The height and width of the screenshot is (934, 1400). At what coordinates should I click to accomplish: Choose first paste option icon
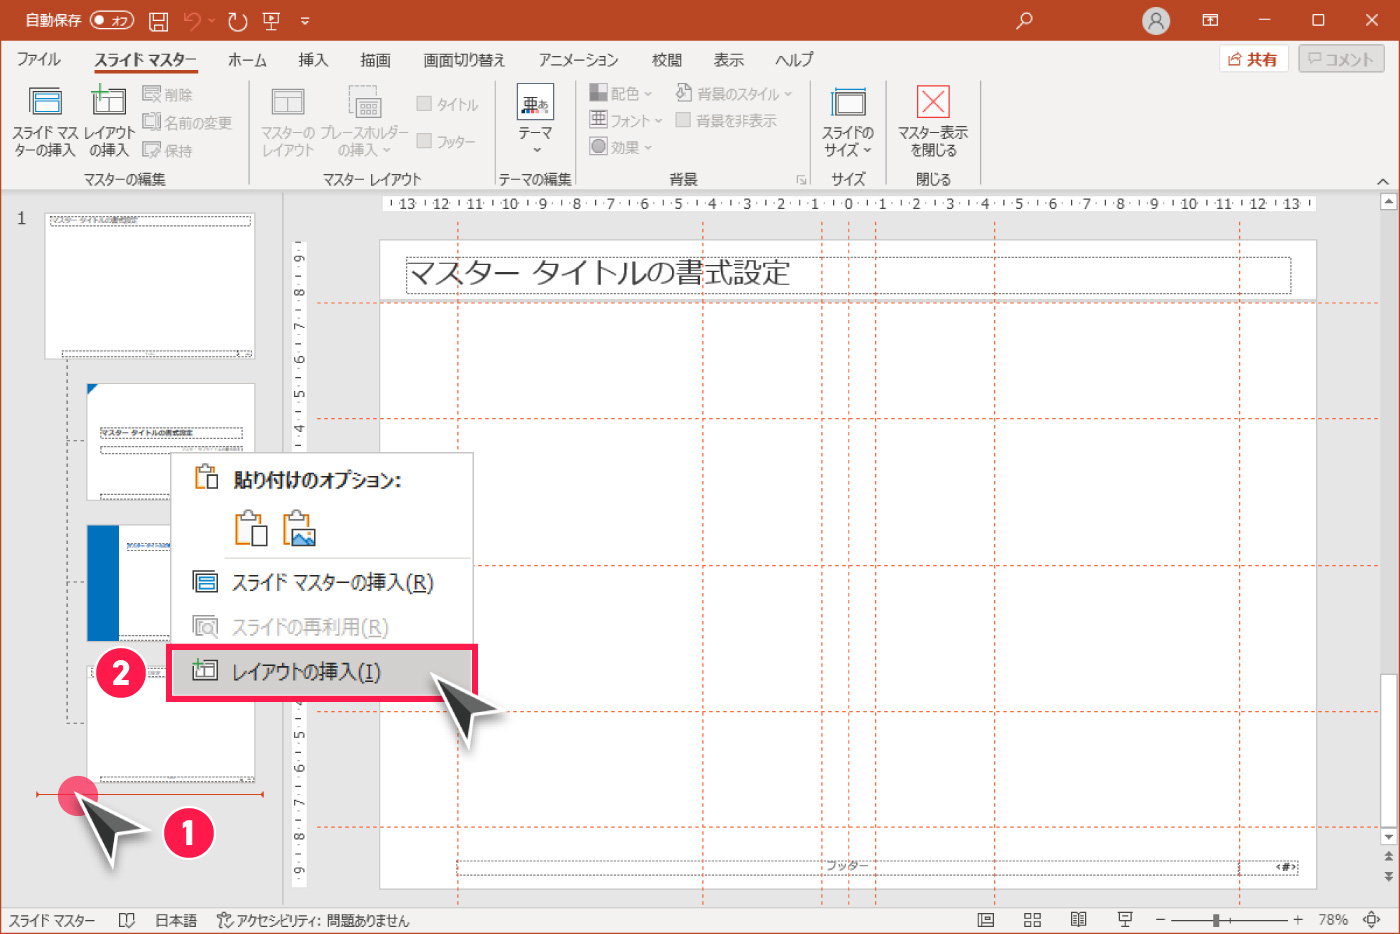[251, 528]
